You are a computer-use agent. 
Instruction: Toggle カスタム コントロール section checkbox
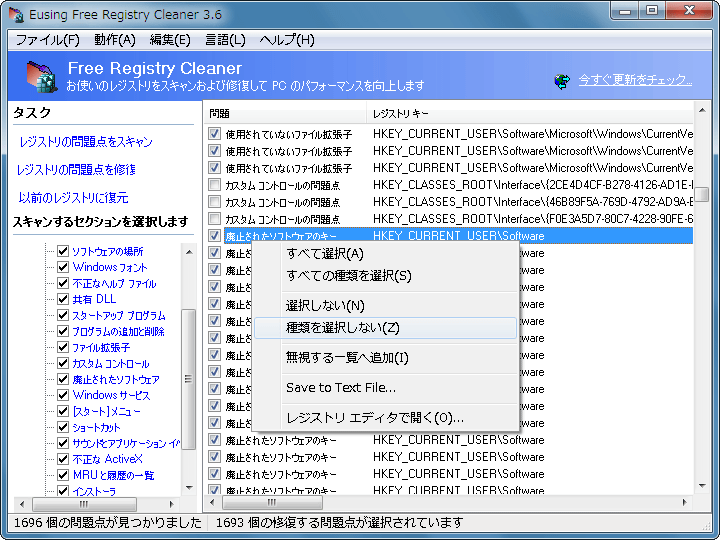click(x=63, y=363)
